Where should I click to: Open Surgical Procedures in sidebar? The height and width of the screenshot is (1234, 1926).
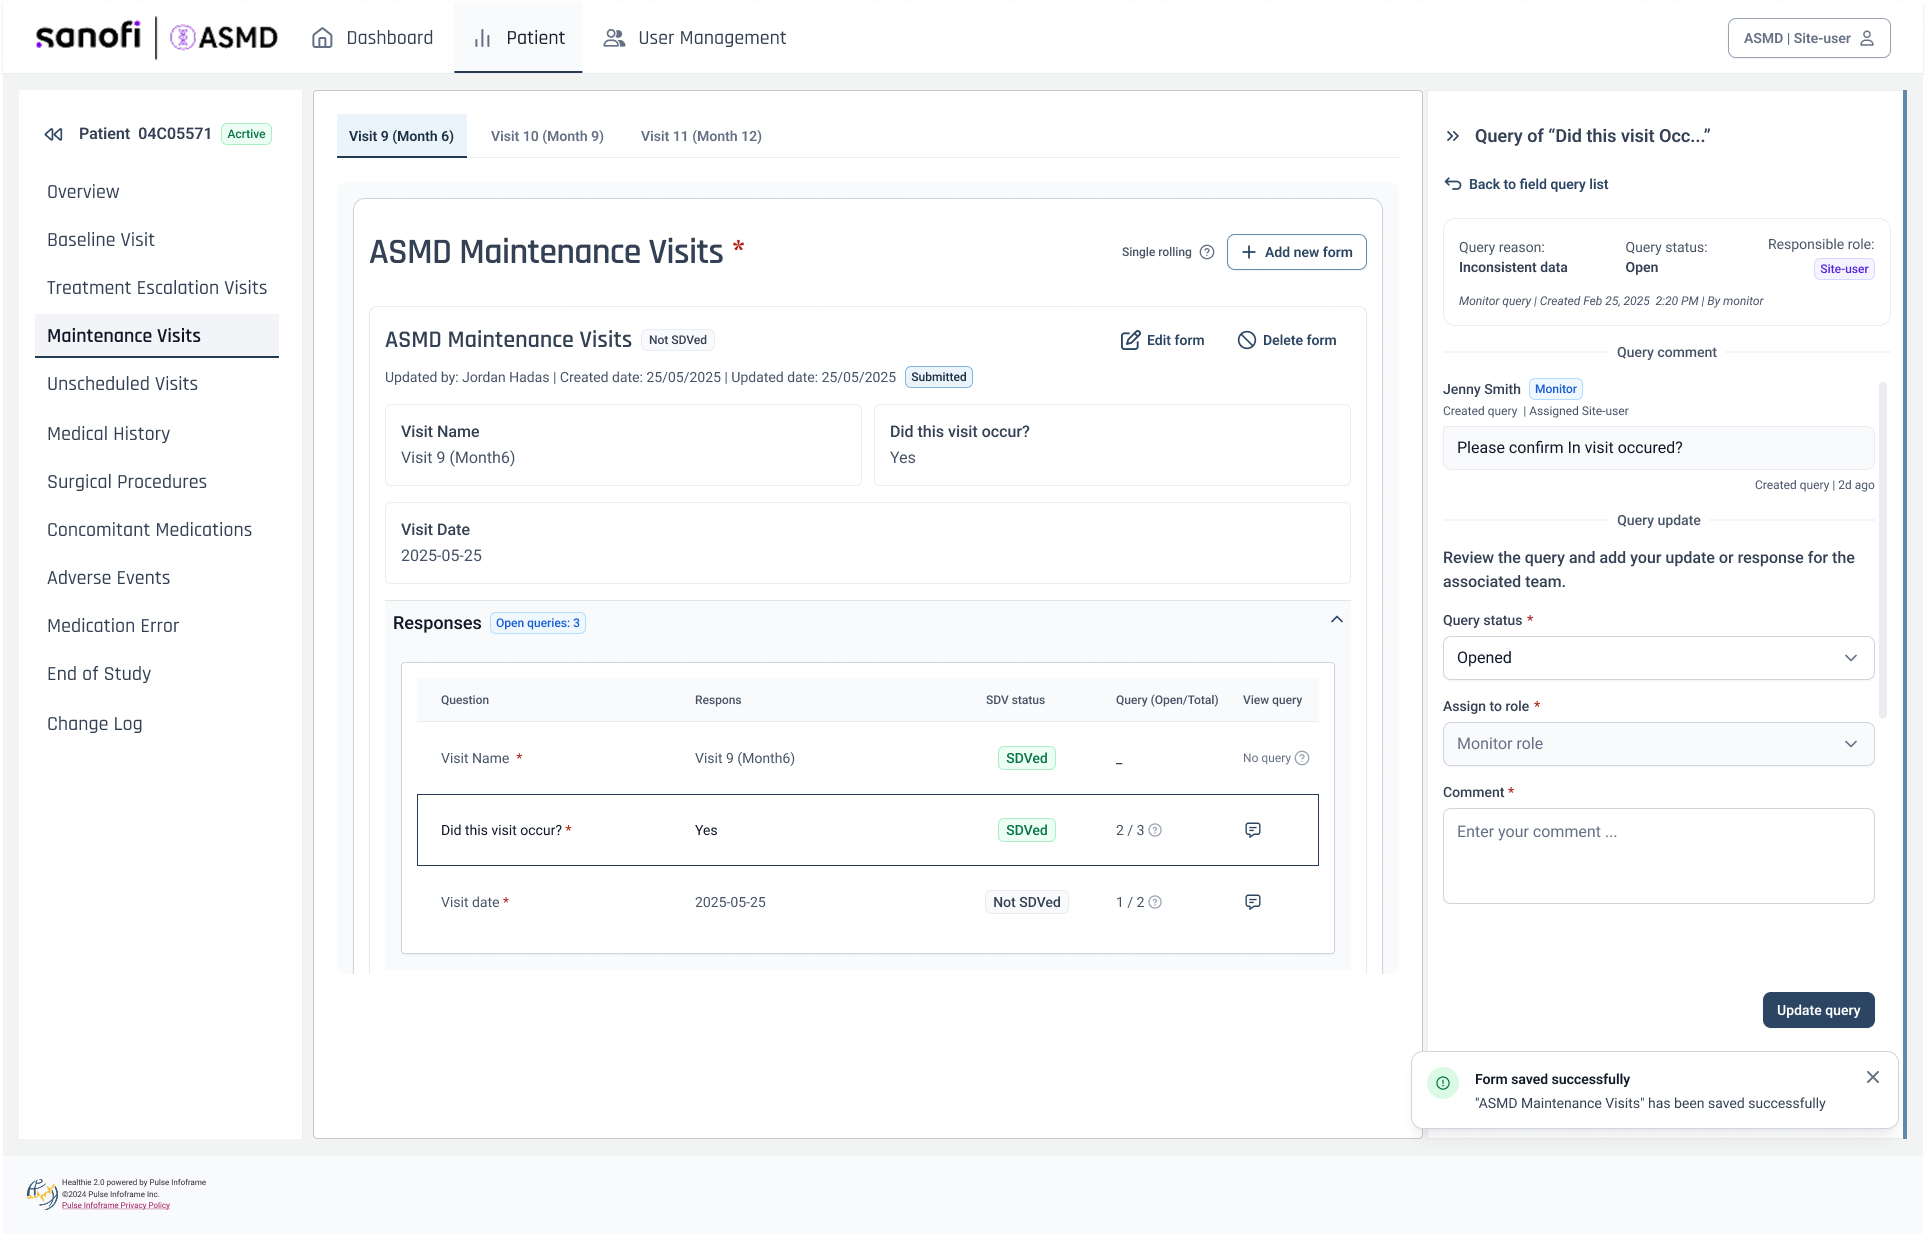coord(127,482)
